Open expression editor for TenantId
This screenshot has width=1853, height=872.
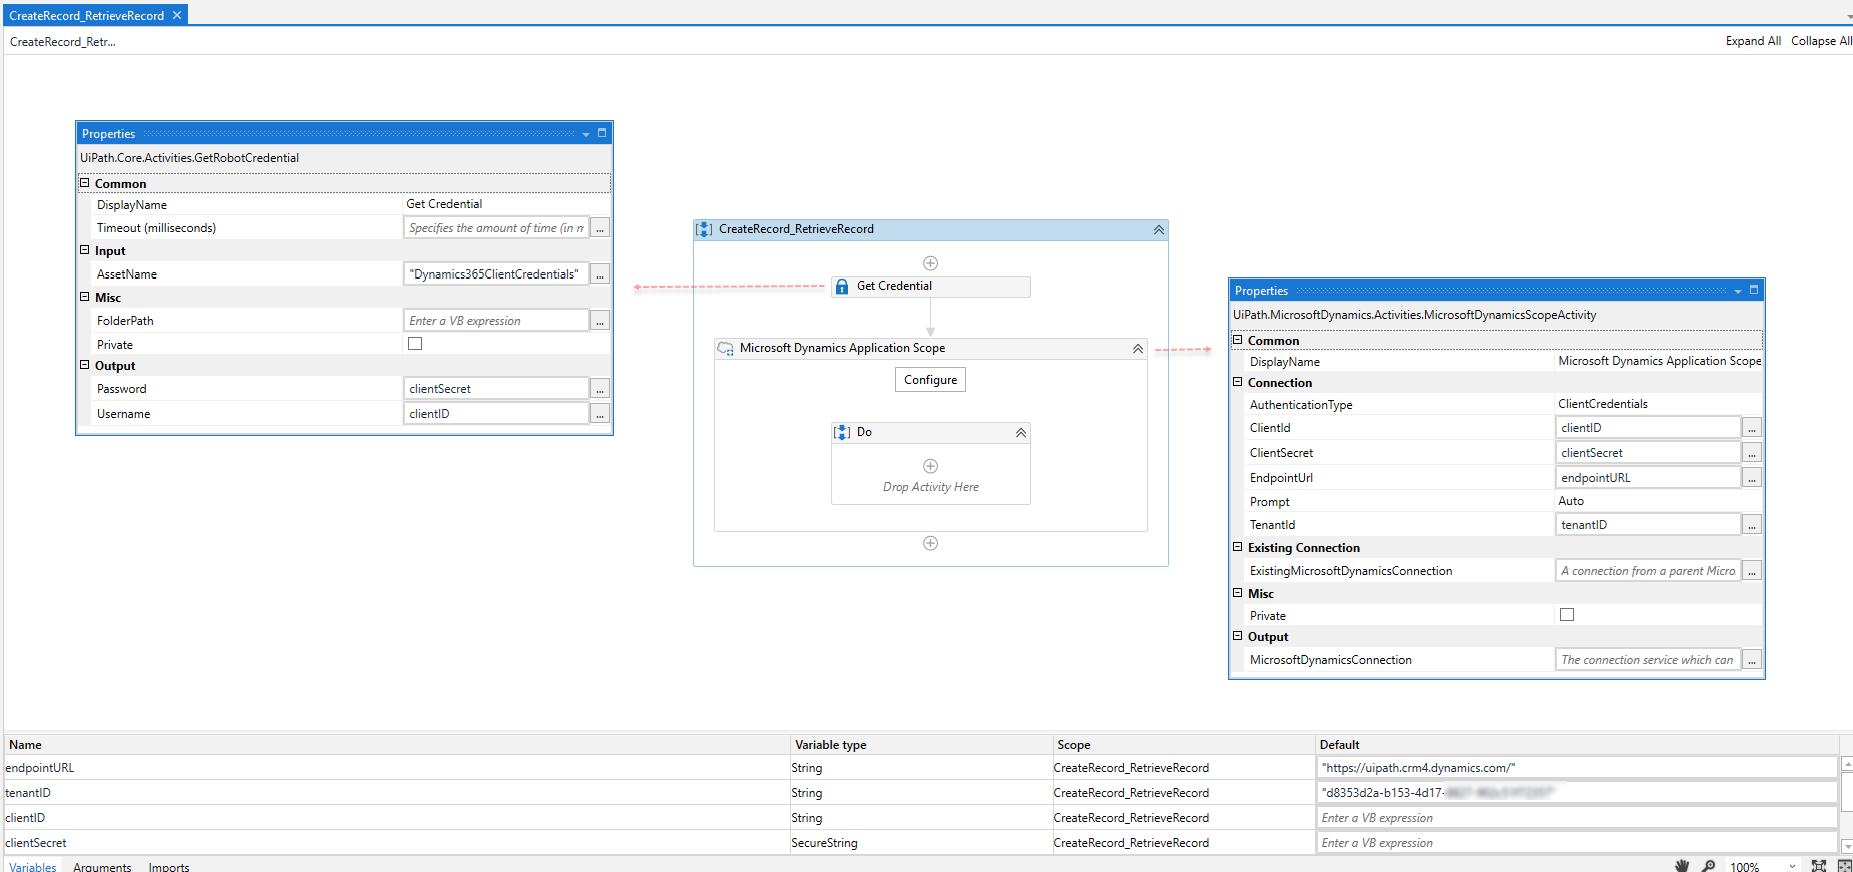click(1752, 525)
